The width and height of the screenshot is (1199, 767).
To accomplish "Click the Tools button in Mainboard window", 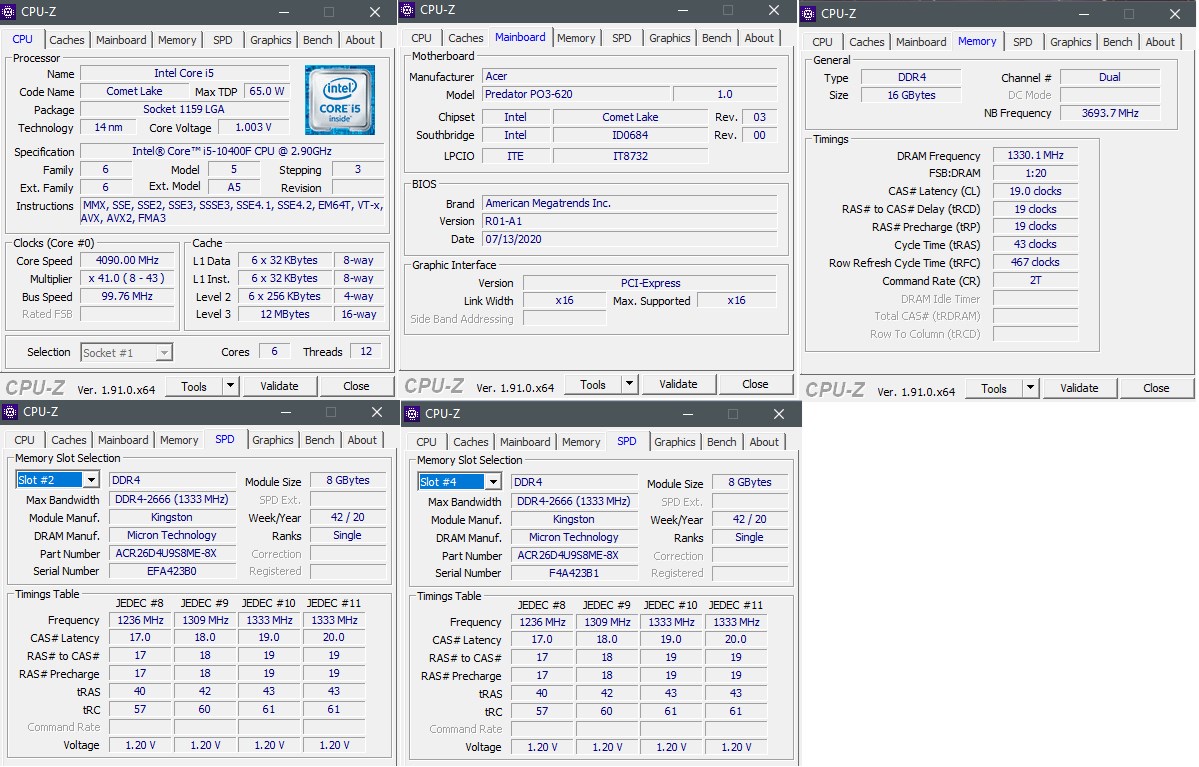I will [x=593, y=384].
